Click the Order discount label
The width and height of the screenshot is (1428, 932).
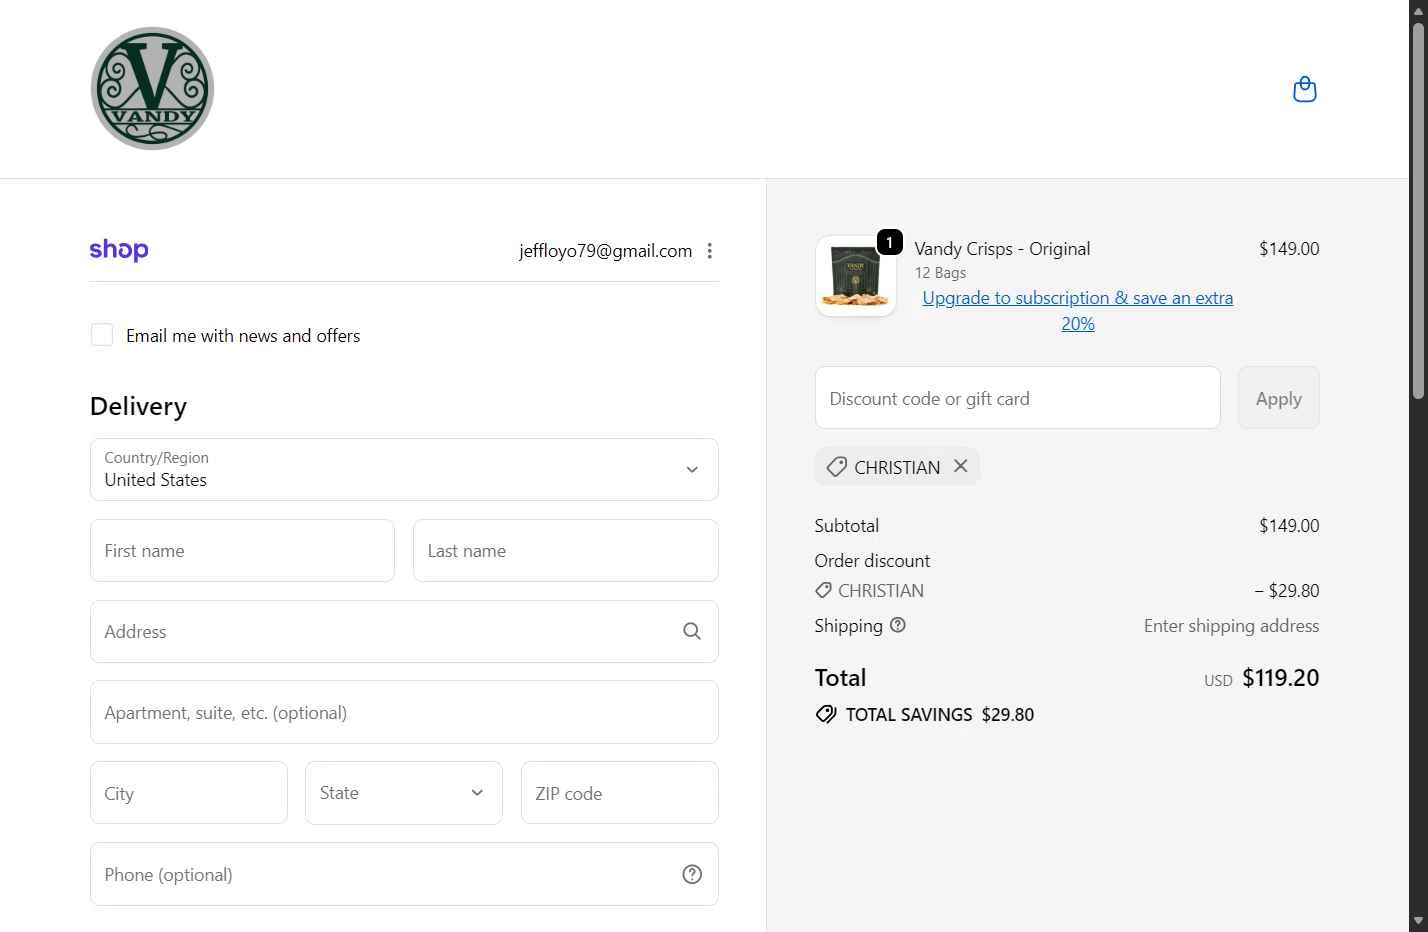pyautogui.click(x=872, y=561)
